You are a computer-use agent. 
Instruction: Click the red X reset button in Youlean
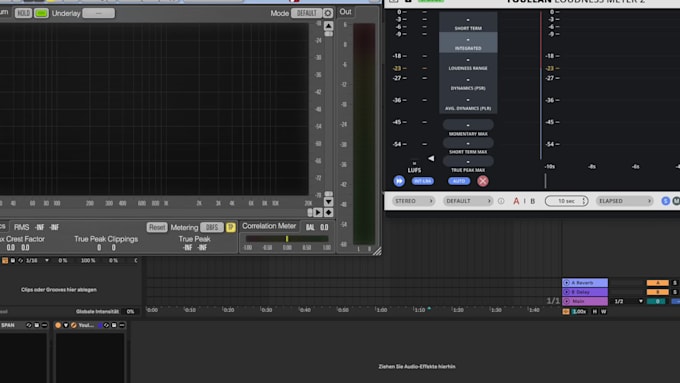click(483, 181)
